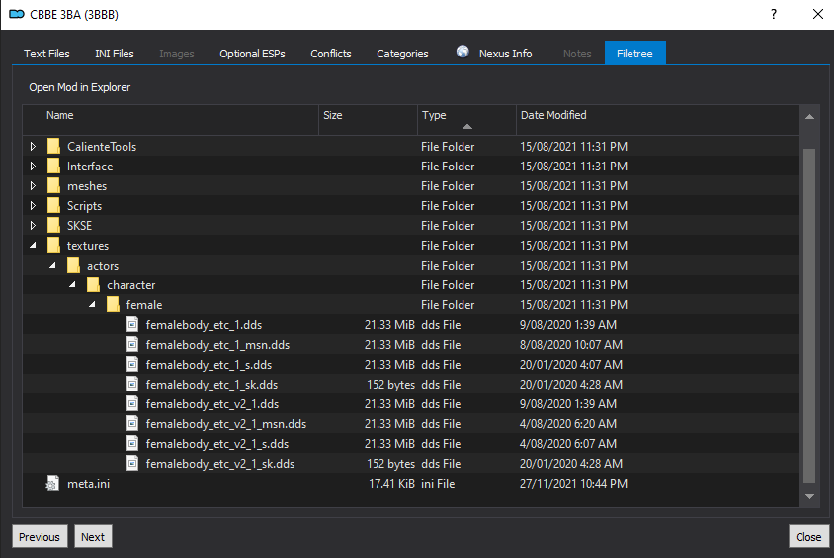Click the female folder icon

[113, 305]
